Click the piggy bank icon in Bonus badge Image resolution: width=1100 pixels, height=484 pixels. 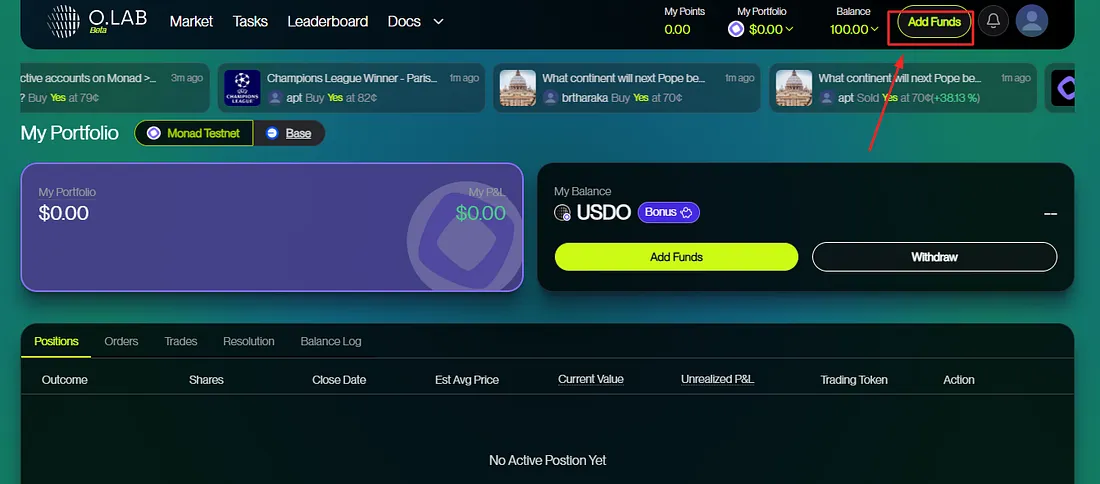click(687, 212)
